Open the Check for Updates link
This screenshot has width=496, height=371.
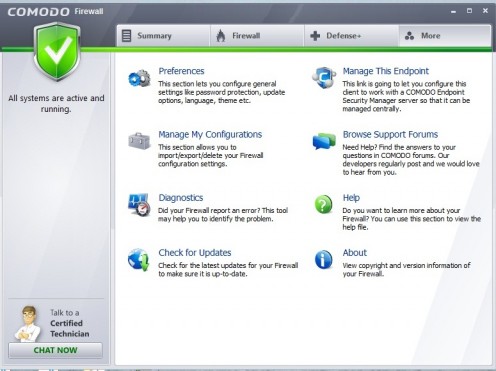point(195,253)
